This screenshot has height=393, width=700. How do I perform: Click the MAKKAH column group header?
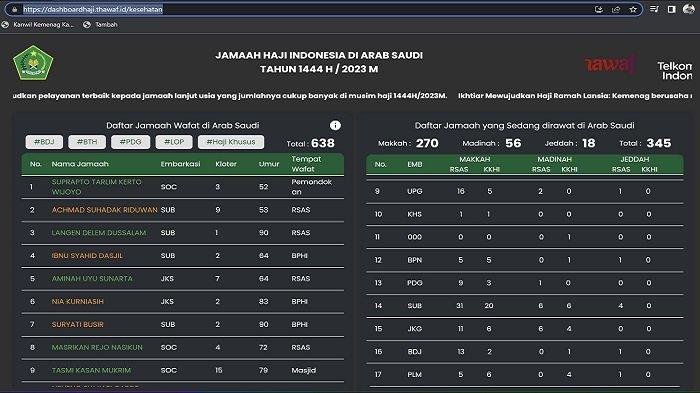pos(475,159)
